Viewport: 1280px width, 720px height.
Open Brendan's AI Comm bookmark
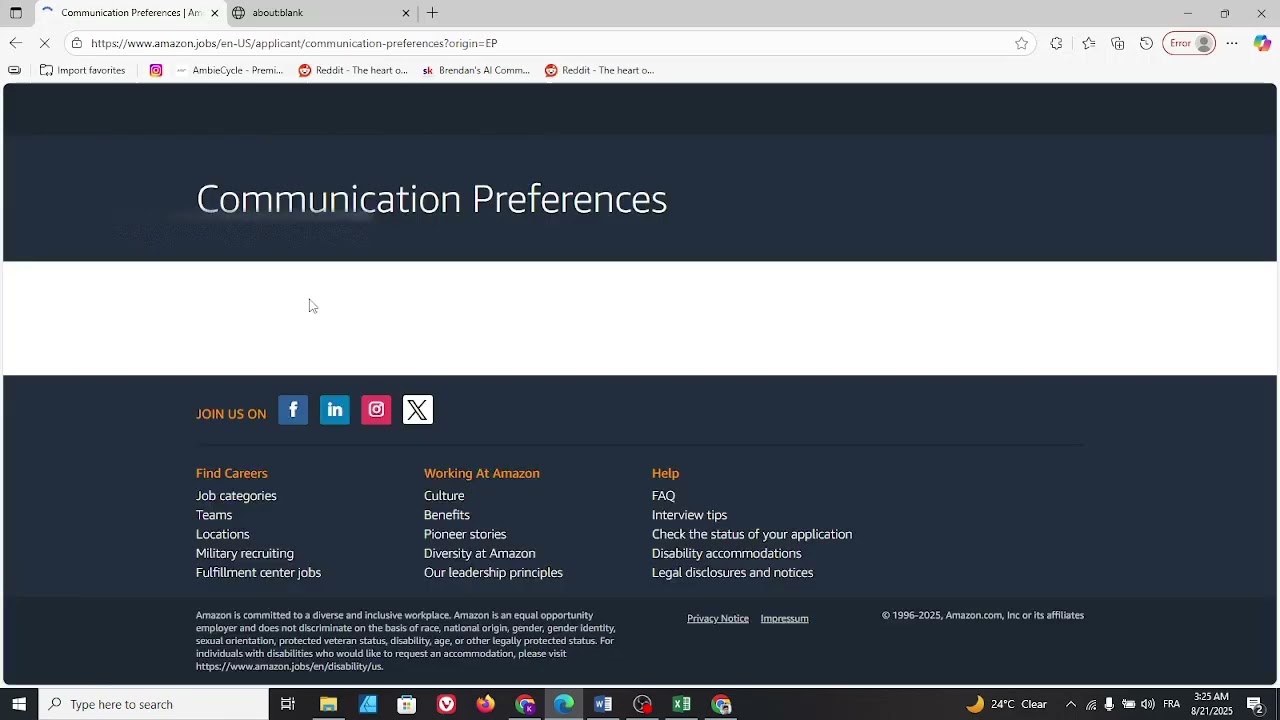click(x=476, y=70)
